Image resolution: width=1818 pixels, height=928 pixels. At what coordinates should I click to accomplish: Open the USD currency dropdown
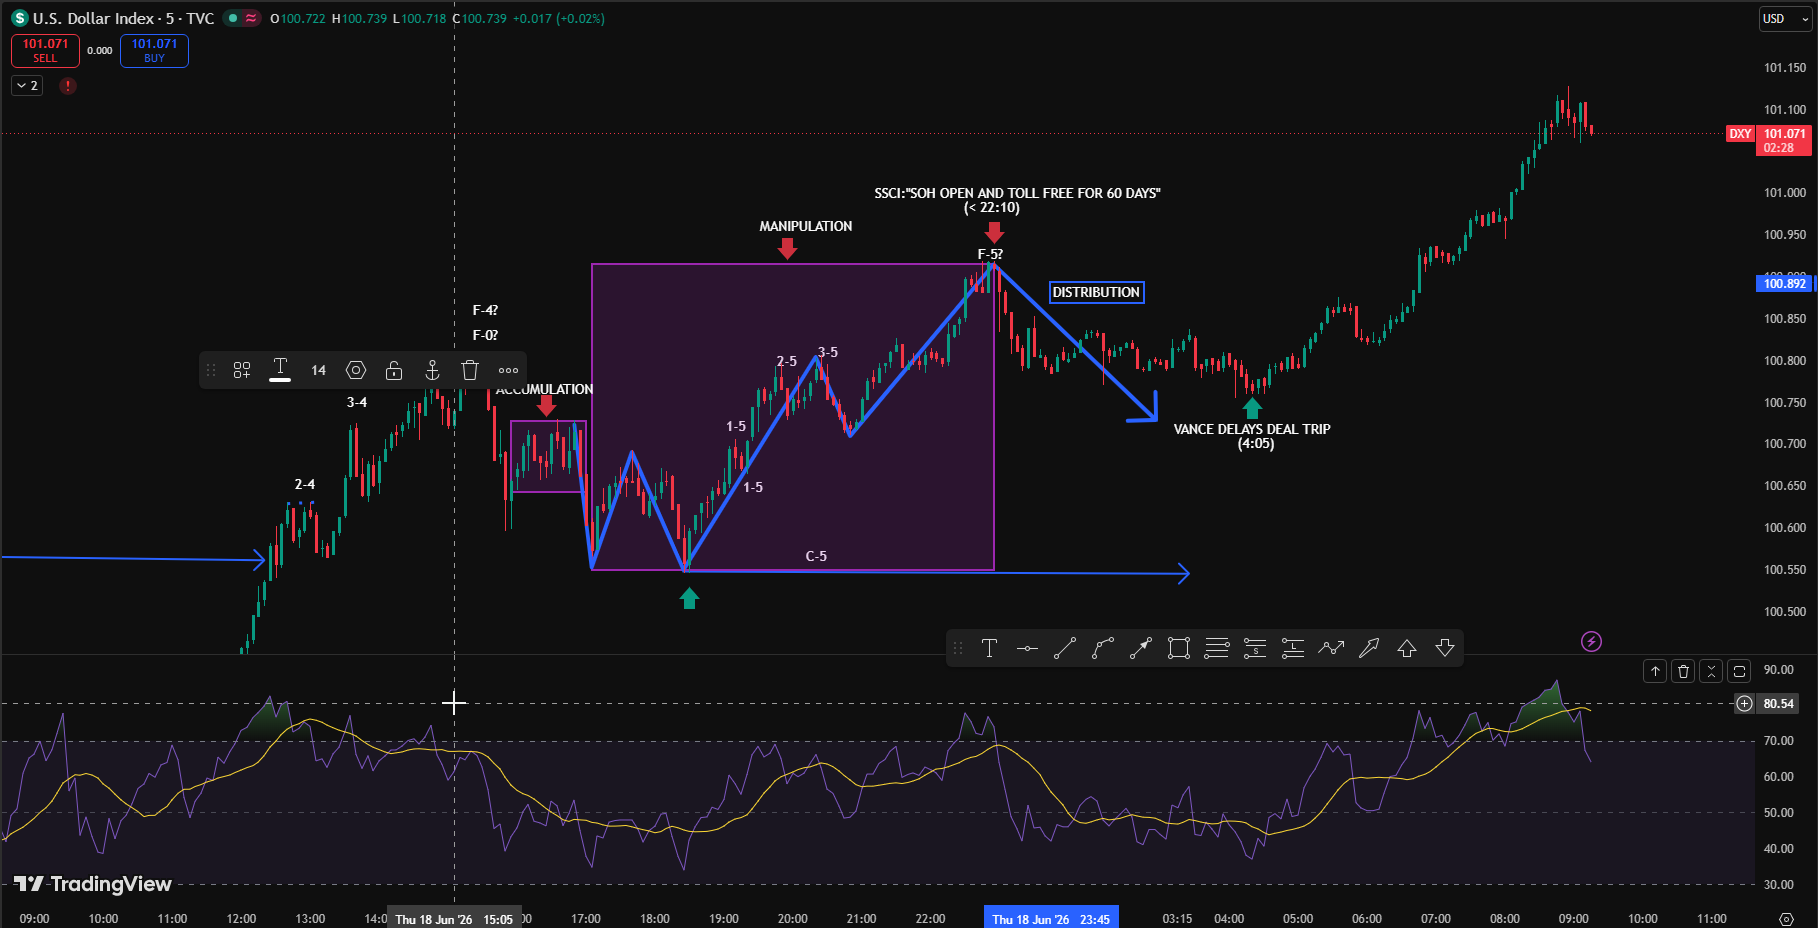[1785, 19]
